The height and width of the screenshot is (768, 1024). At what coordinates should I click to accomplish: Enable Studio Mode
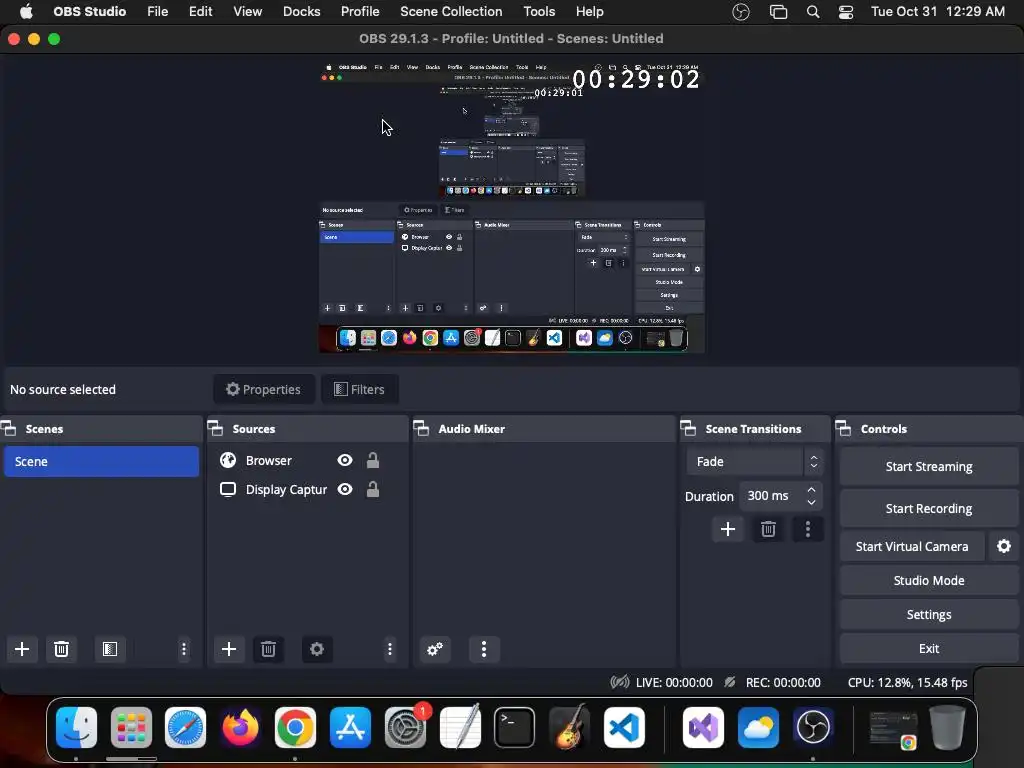point(929,580)
